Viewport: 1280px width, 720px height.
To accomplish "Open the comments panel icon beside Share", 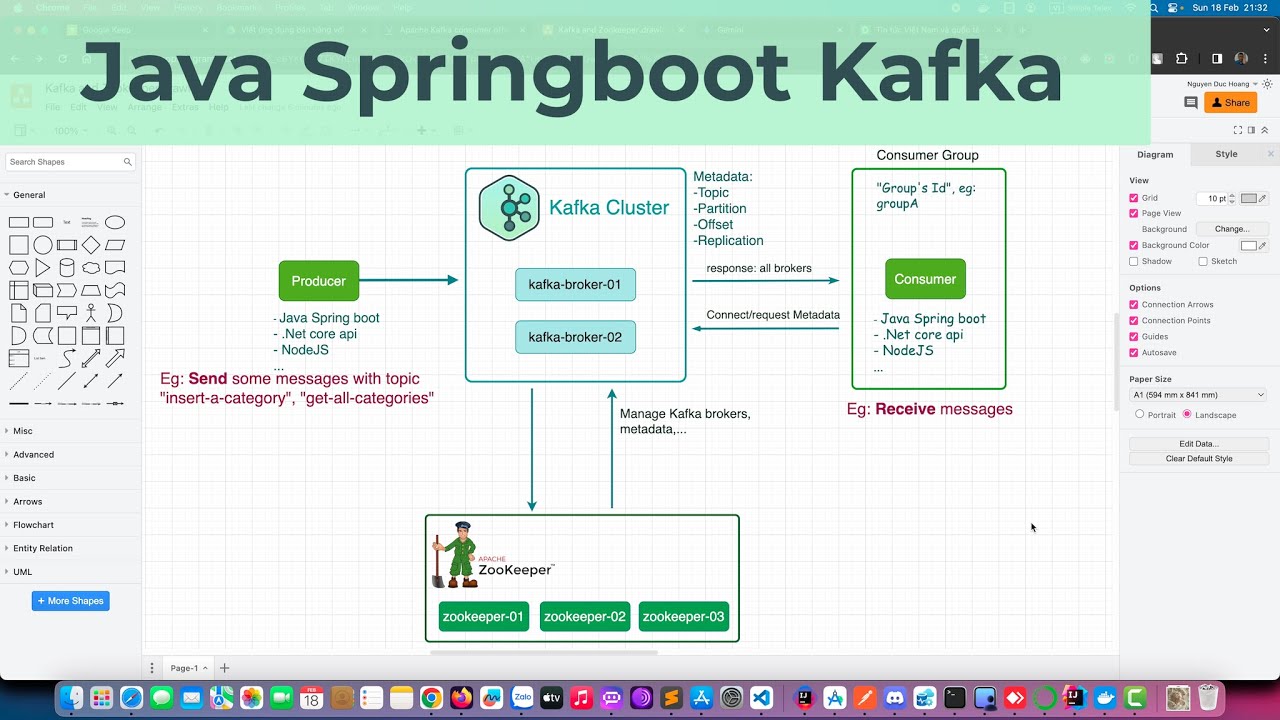I will [1191, 103].
